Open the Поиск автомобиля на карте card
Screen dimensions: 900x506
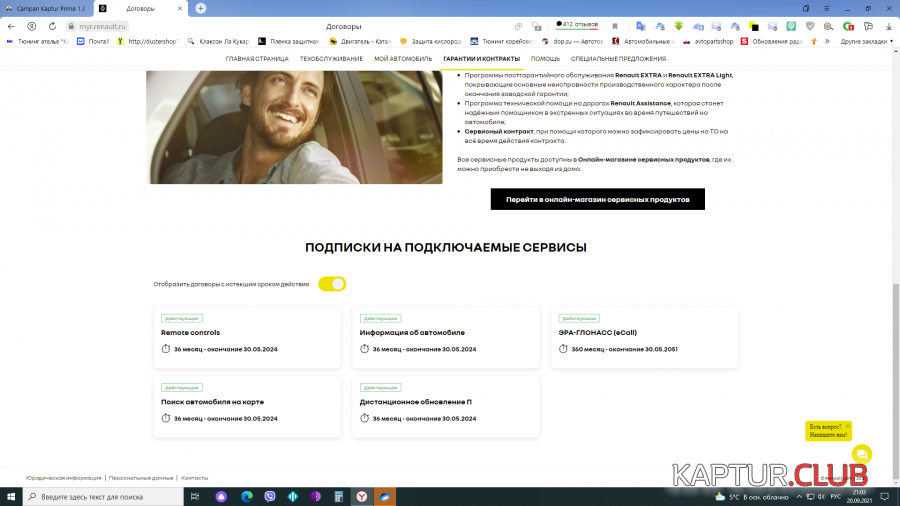coord(247,406)
